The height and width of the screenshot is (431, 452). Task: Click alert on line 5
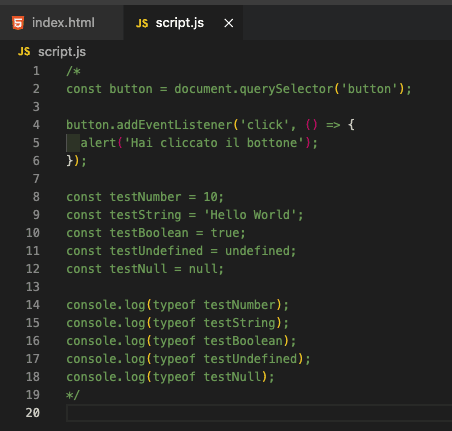pos(98,143)
